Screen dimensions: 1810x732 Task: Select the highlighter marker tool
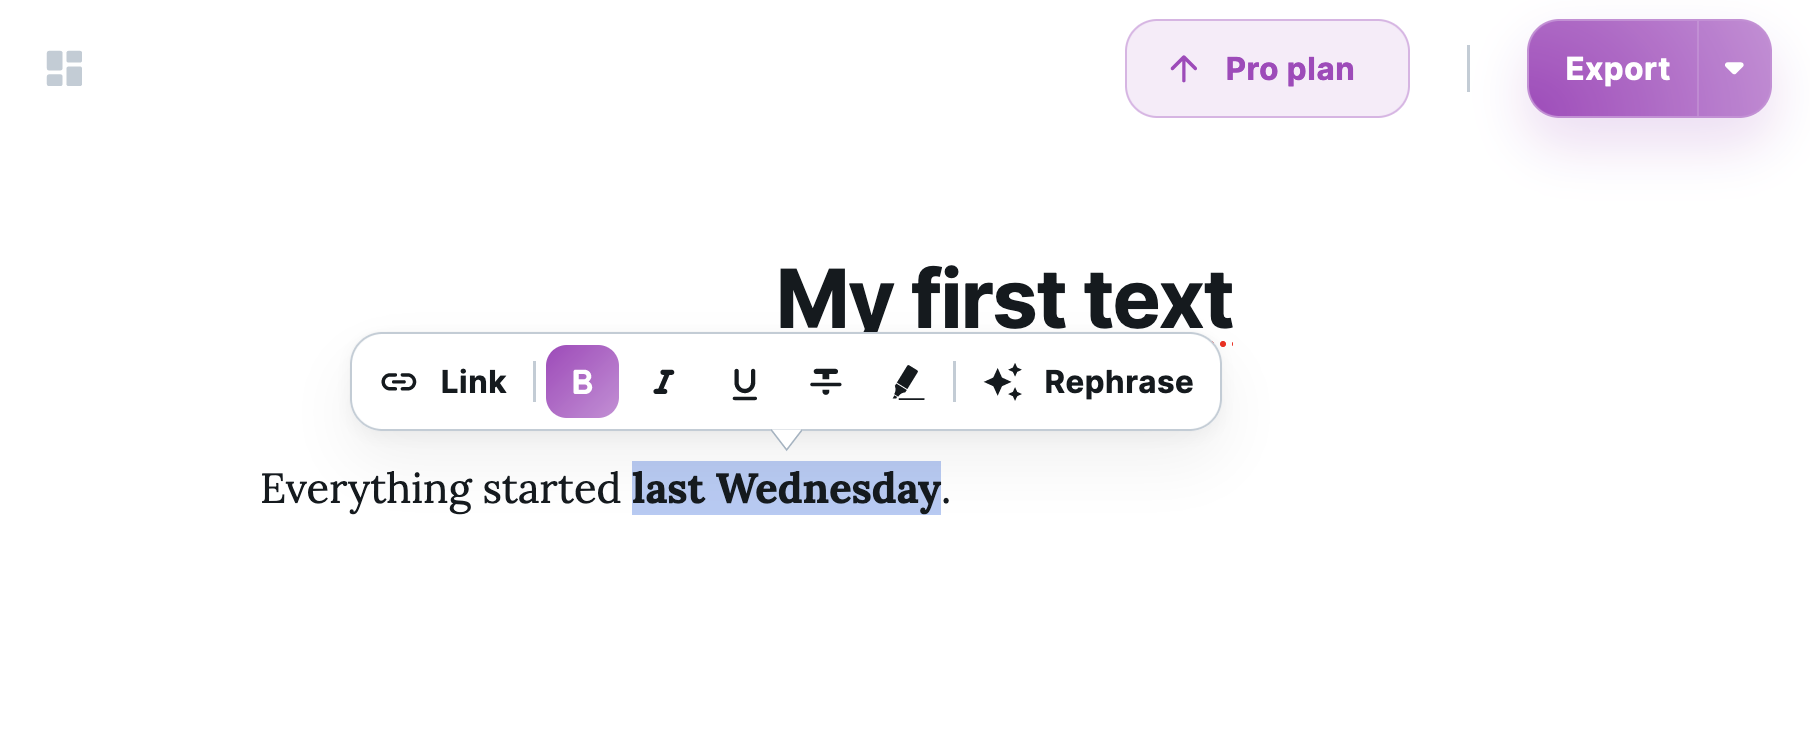click(907, 382)
